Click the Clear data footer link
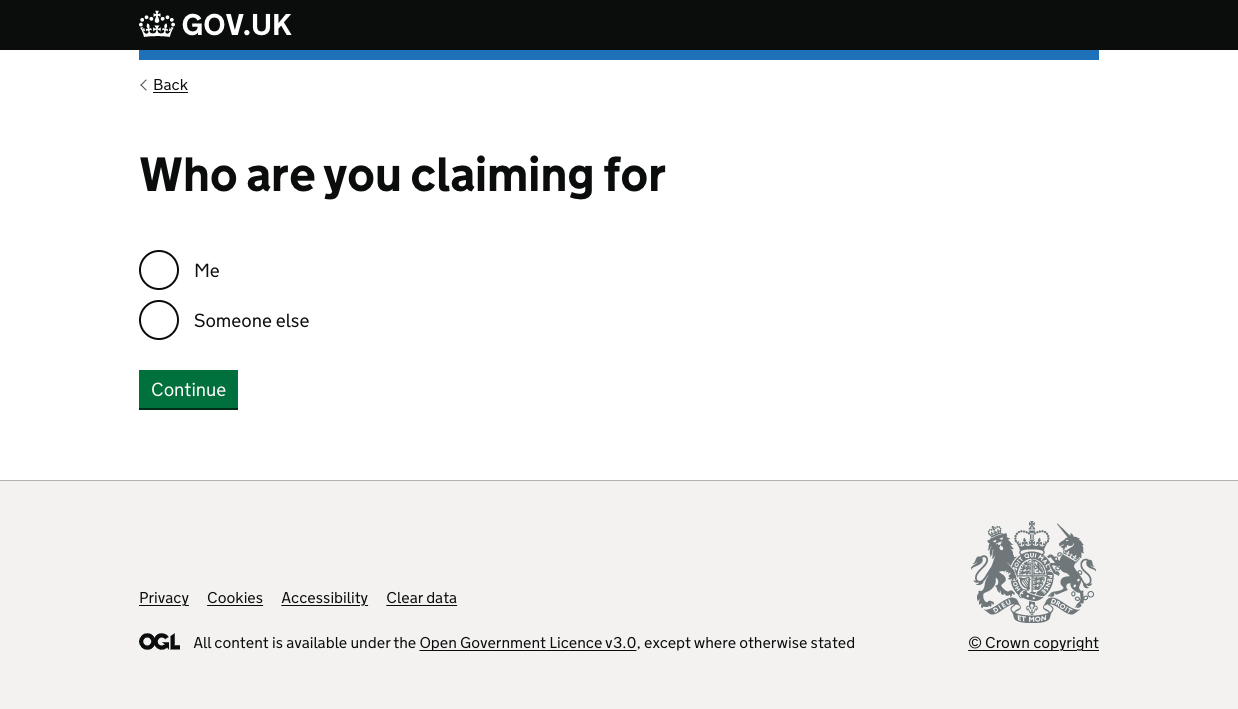Viewport: 1238px width, 709px height. (421, 598)
